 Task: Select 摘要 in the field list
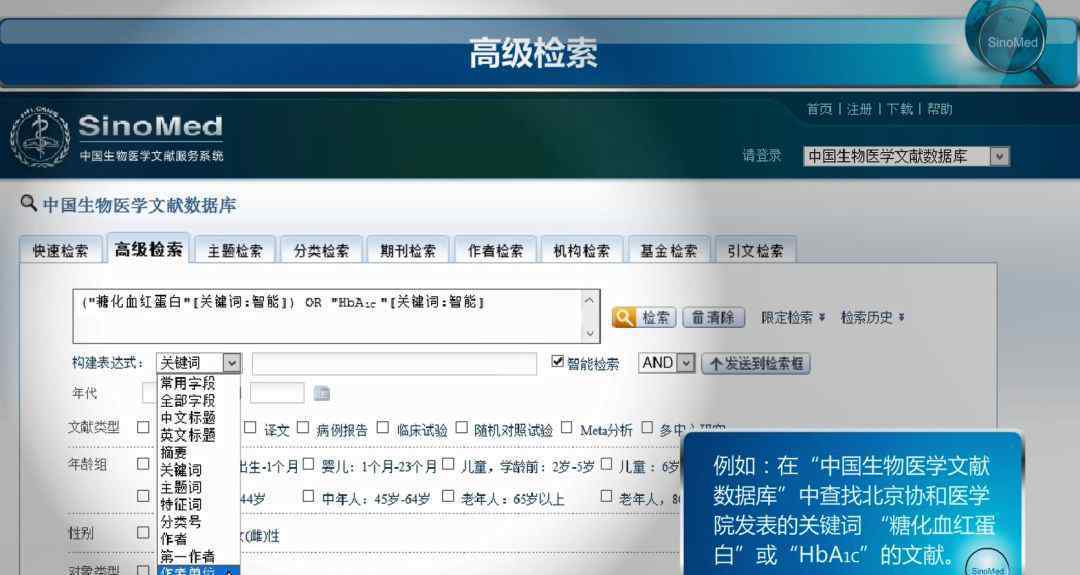pyautogui.click(x=174, y=452)
